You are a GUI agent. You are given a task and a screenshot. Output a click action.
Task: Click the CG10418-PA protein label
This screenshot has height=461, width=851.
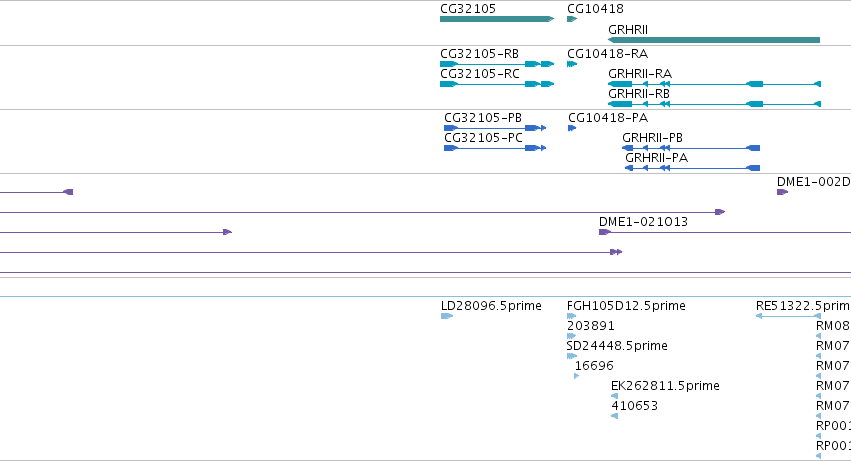(608, 118)
